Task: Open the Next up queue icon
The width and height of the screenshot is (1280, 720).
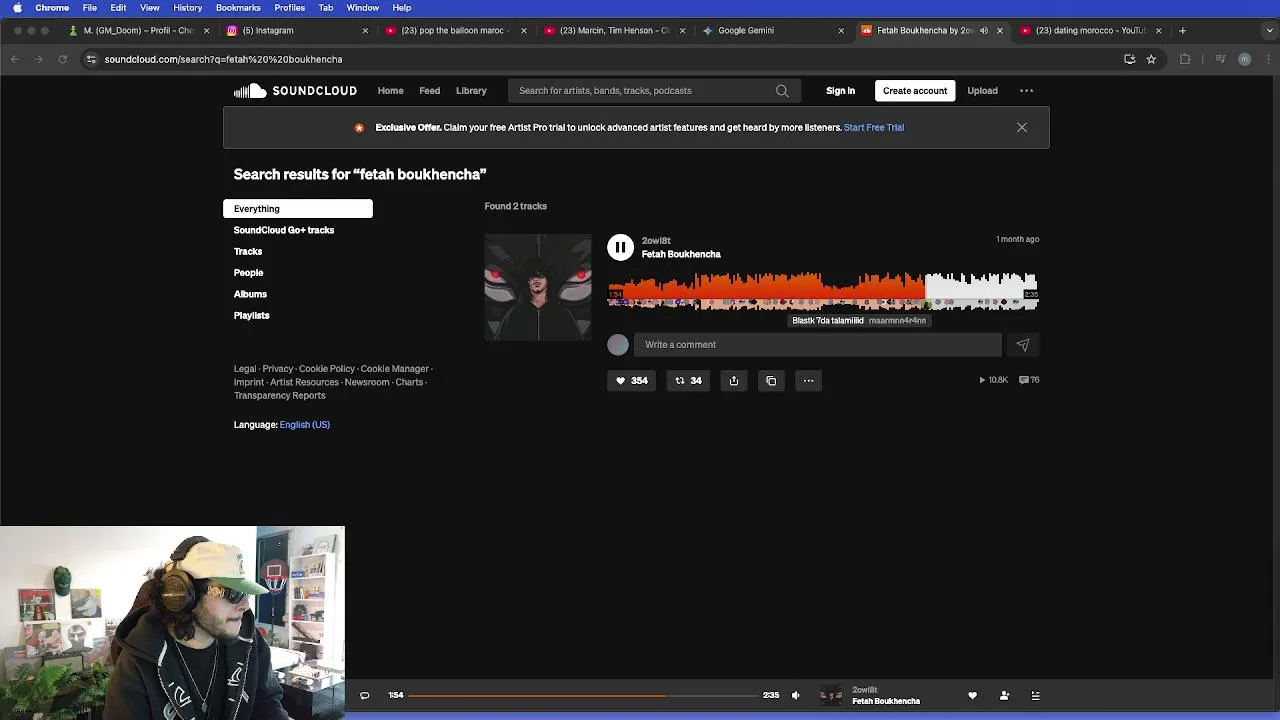Action: 1035,695
